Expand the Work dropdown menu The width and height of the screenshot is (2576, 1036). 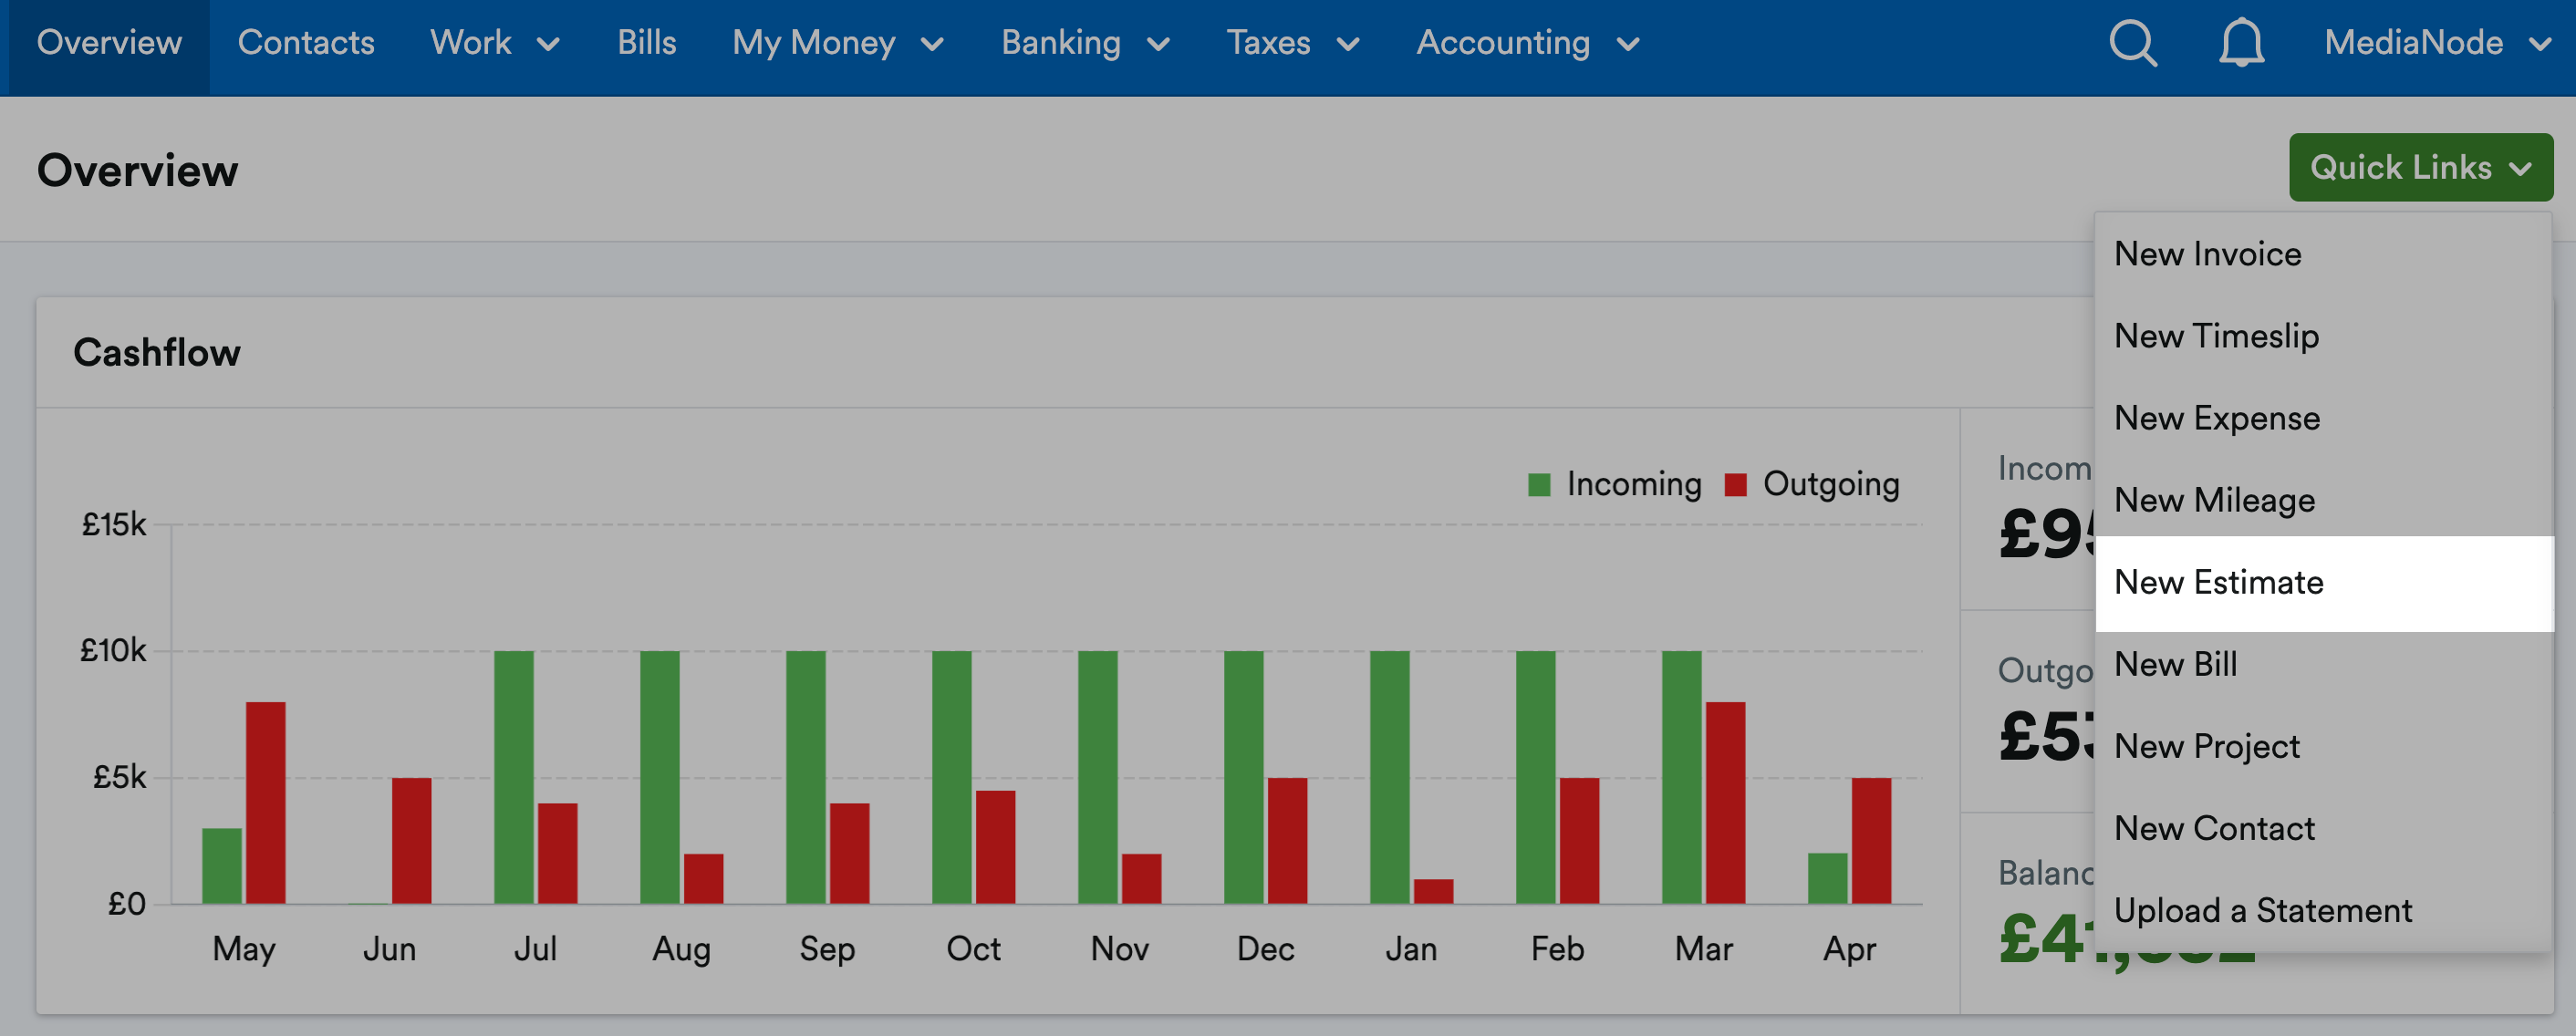pos(494,43)
